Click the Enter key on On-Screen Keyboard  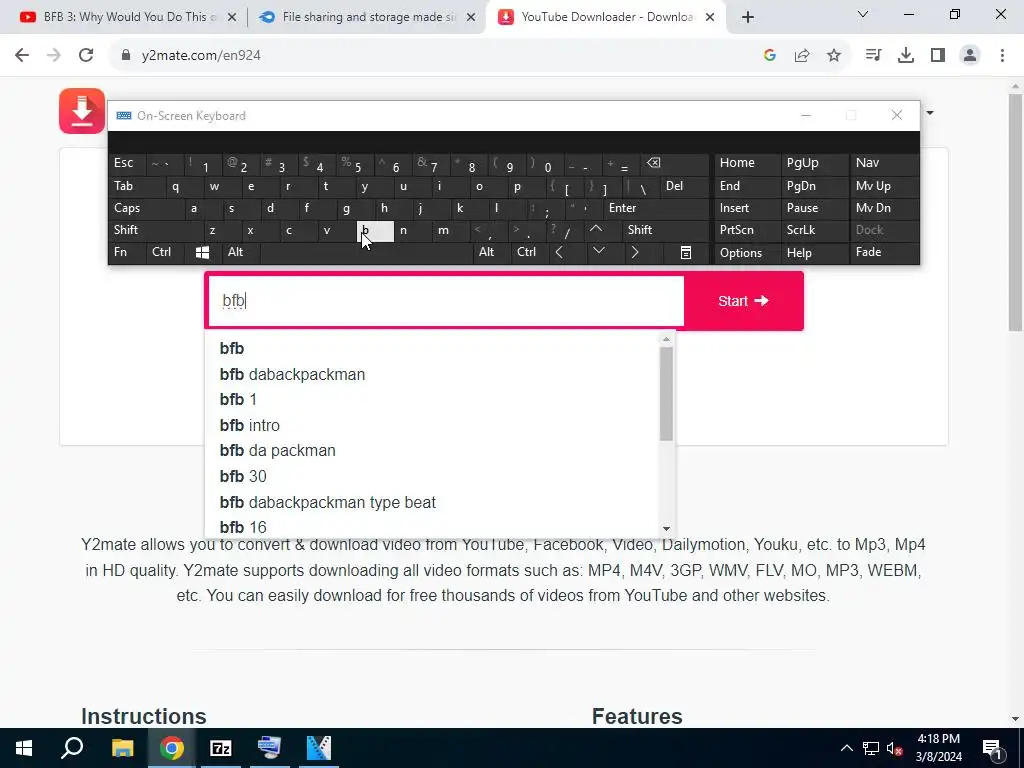click(x=656, y=208)
